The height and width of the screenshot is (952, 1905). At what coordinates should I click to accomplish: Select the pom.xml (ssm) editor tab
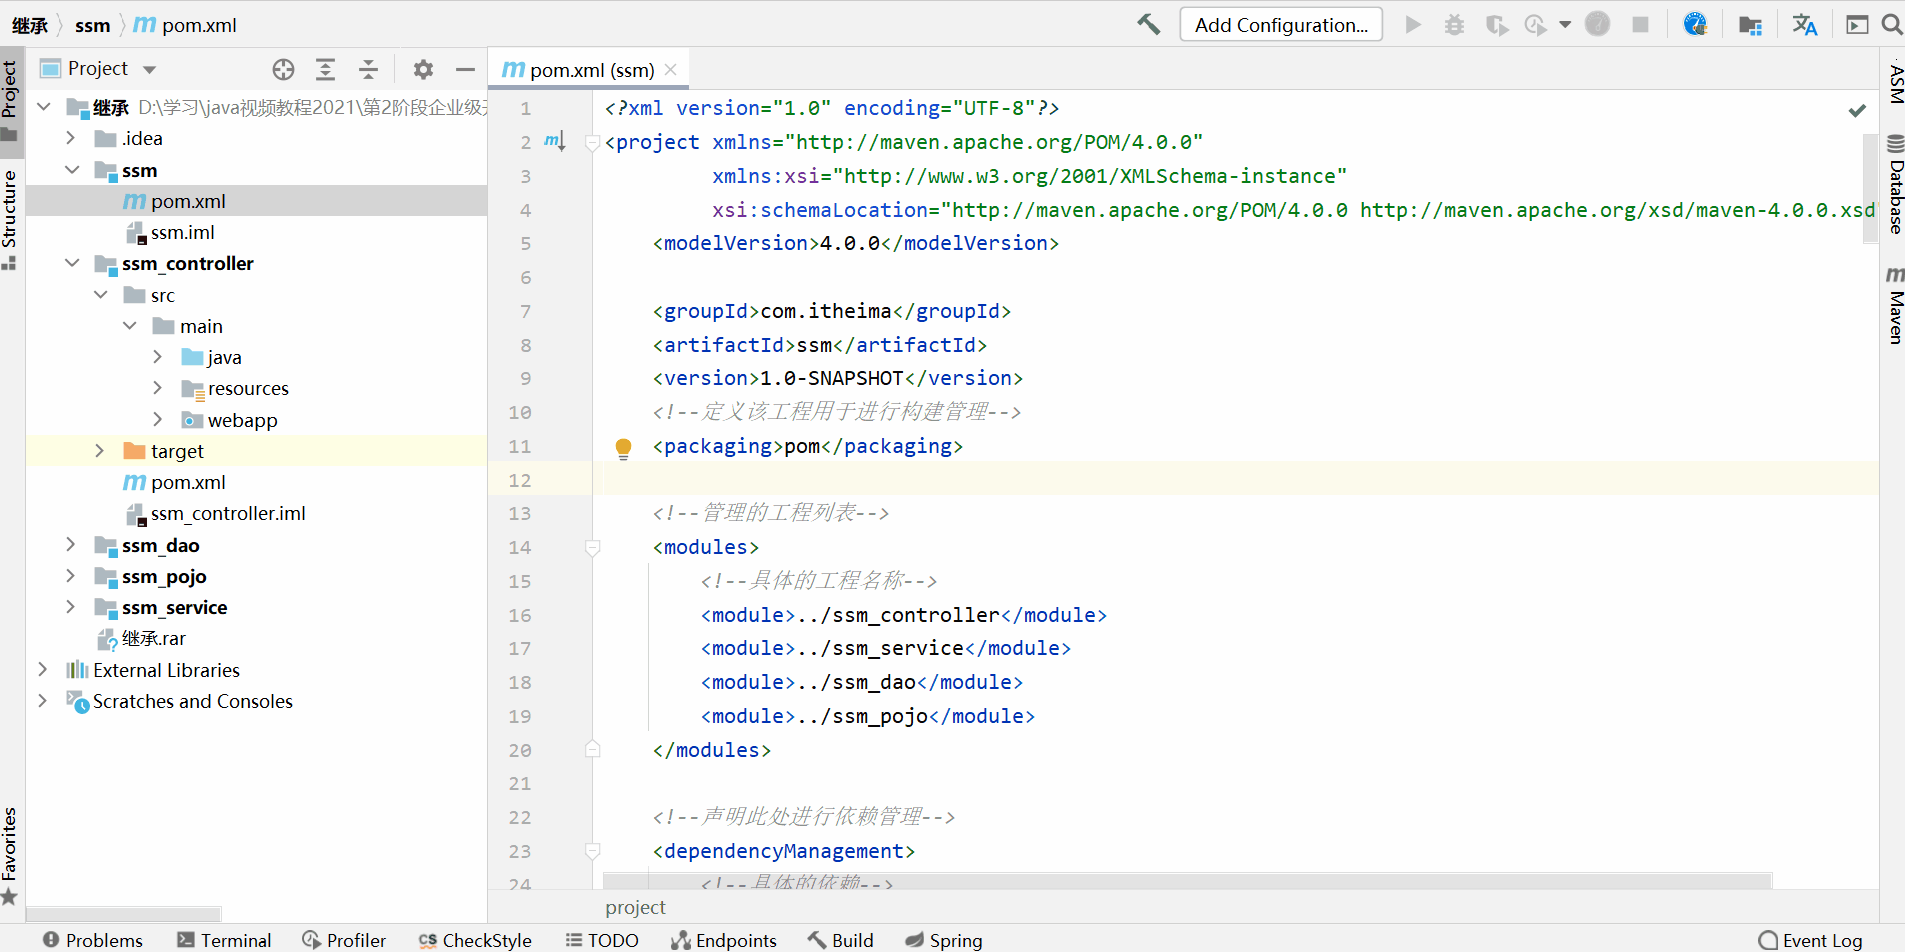tap(591, 70)
